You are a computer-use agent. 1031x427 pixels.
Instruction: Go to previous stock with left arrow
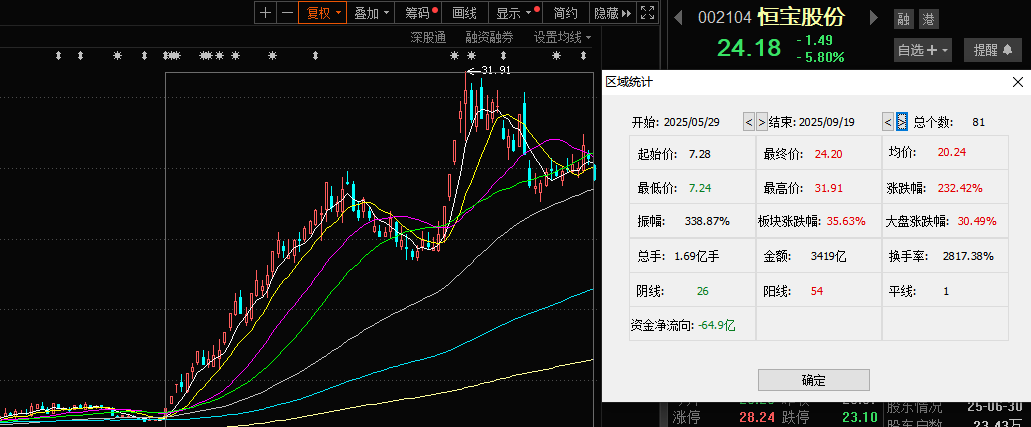coord(677,18)
